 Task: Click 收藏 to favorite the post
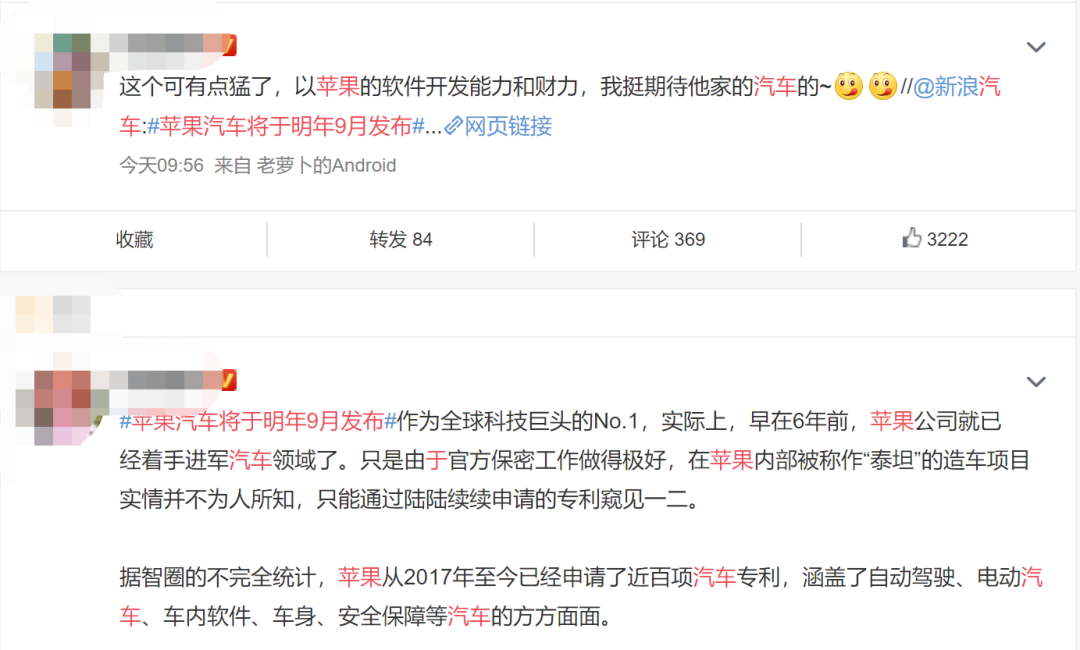pyautogui.click(x=134, y=240)
